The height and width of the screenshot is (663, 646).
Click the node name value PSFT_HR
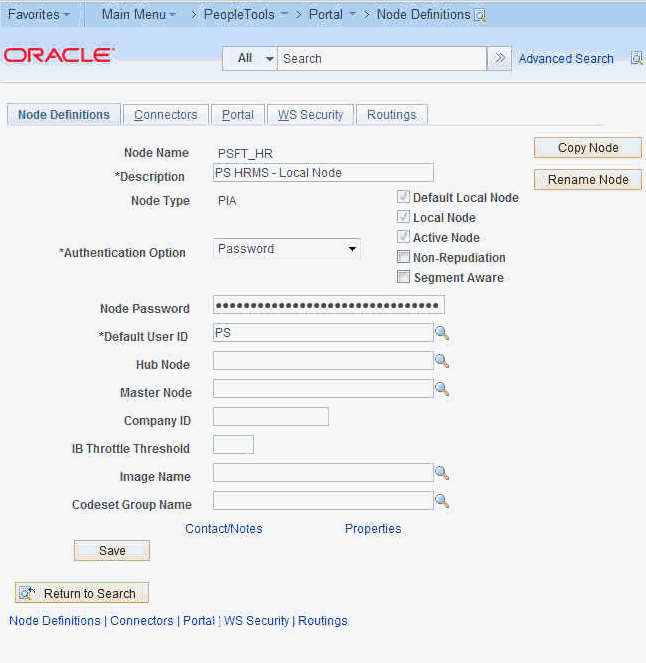245,153
